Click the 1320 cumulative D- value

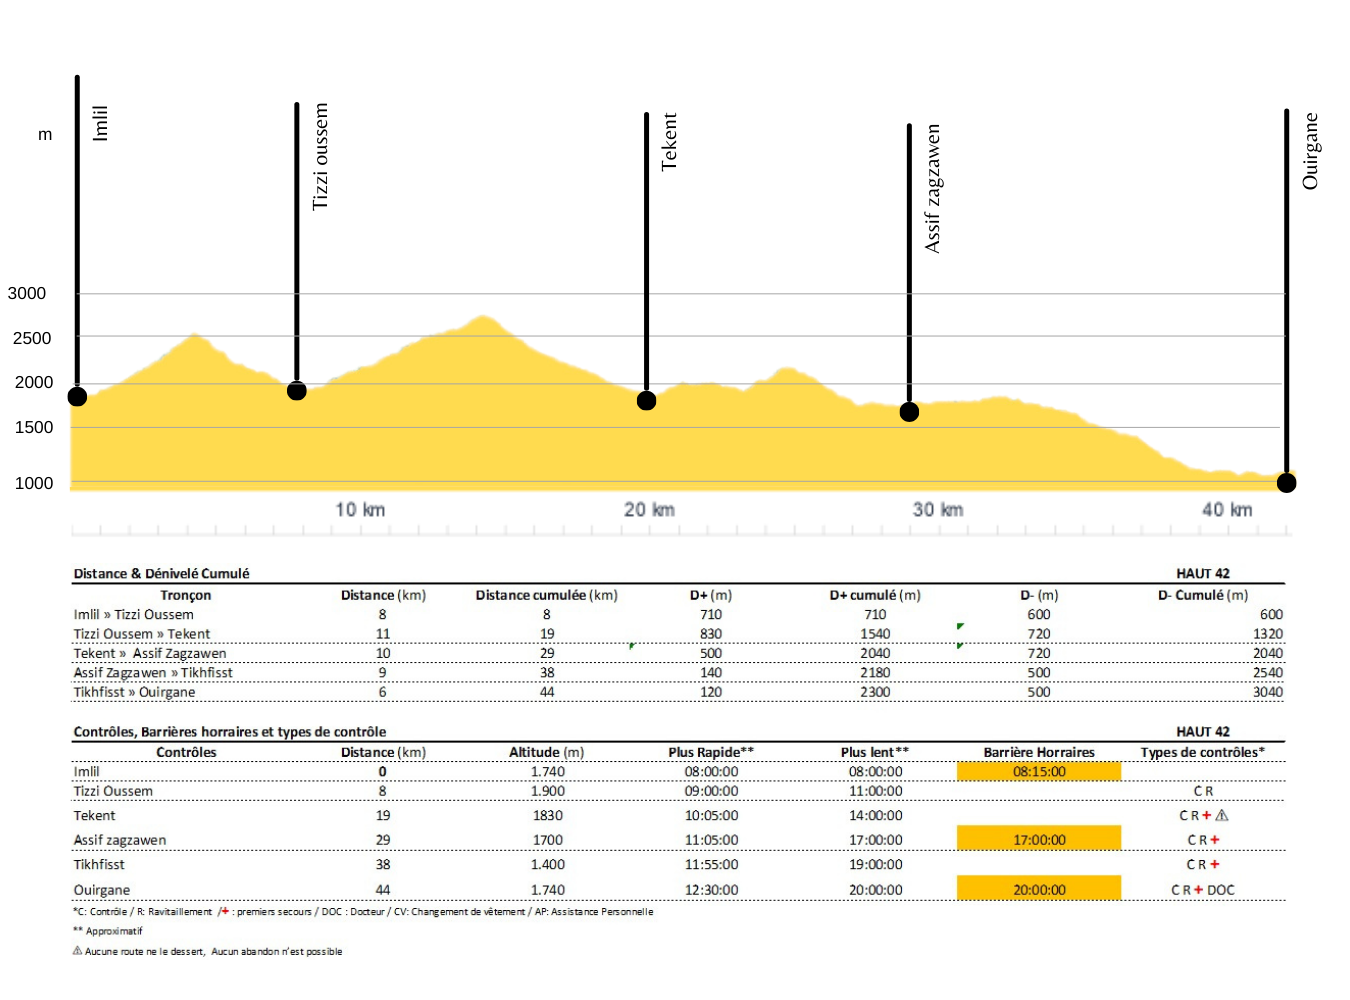(x=1268, y=634)
